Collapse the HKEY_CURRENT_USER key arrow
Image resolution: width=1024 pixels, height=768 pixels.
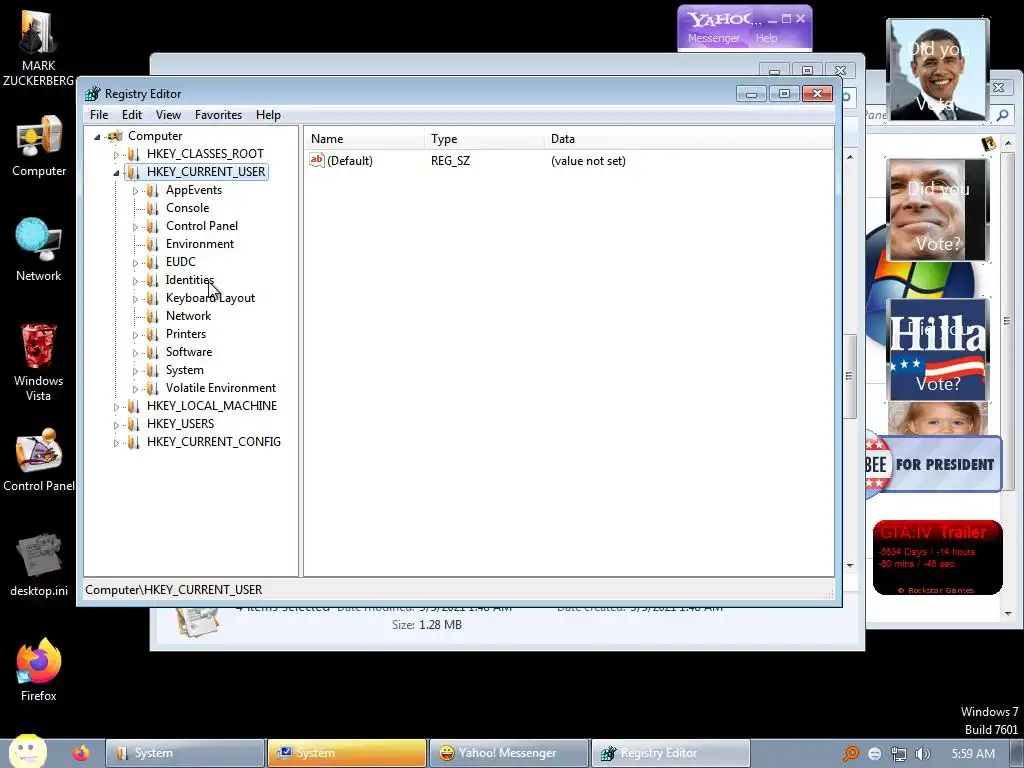pos(116,172)
